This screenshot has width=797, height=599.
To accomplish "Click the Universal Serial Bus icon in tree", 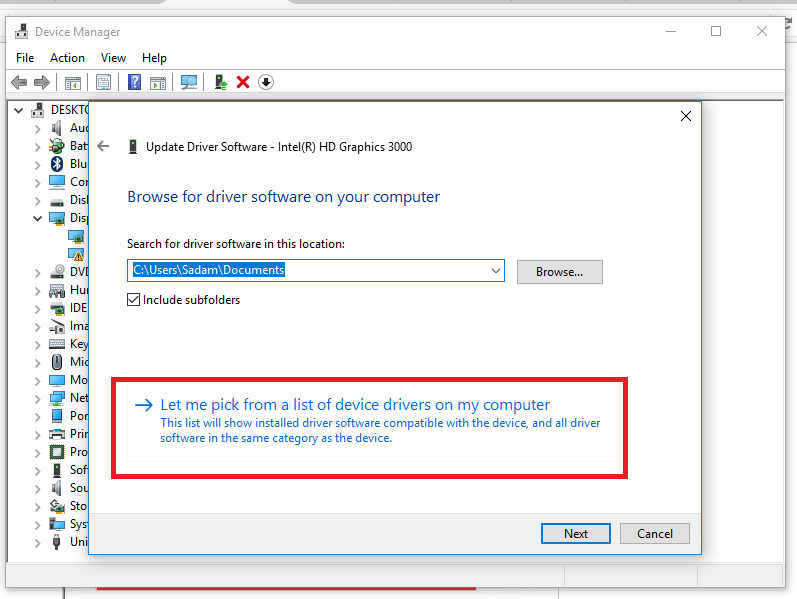I will coord(57,542).
